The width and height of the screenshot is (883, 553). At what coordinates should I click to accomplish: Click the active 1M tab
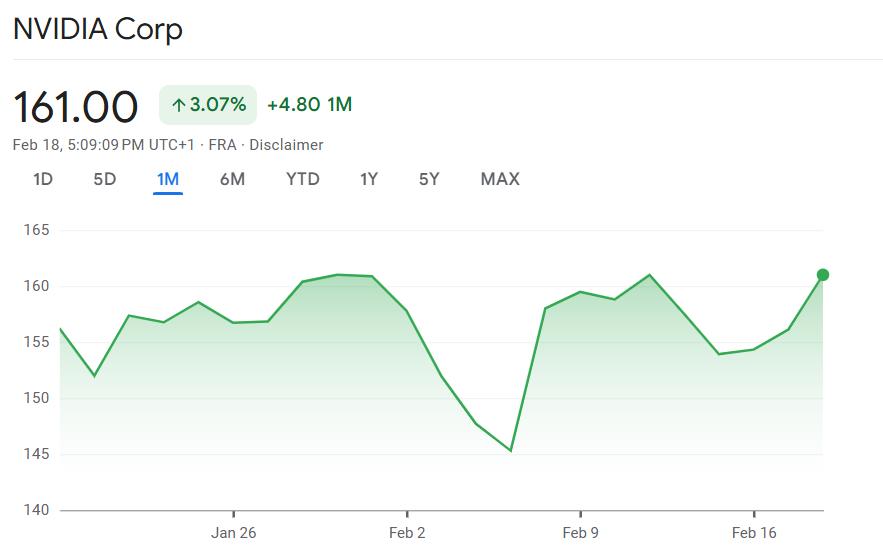coord(167,179)
